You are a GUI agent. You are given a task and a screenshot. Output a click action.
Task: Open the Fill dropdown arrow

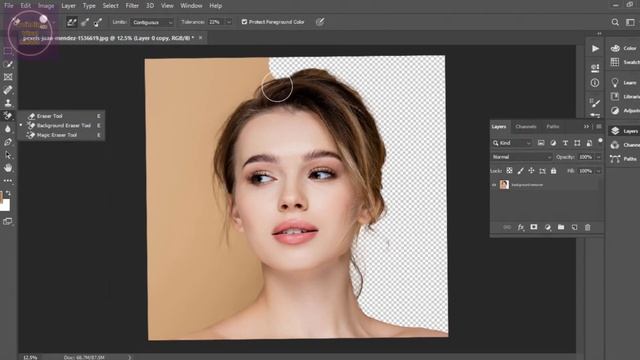pos(599,171)
